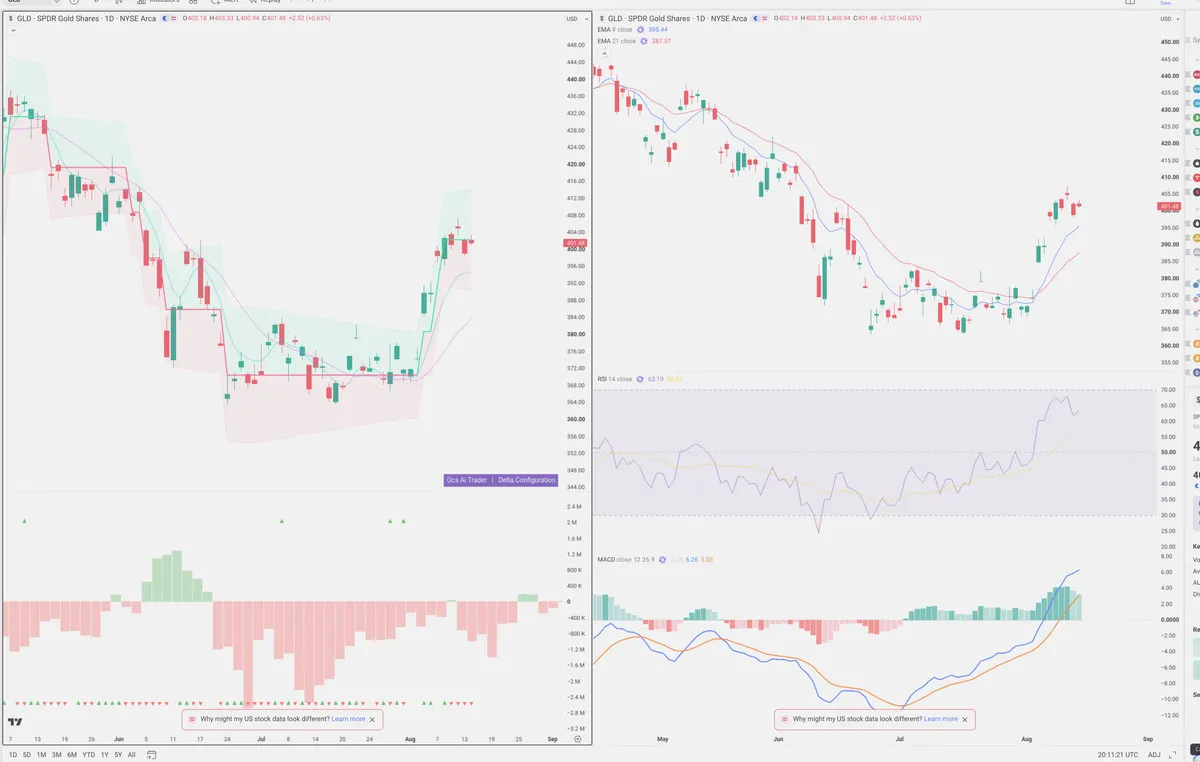
Task: Collapse the indicator legend arrow on right chart
Action: pos(604,53)
